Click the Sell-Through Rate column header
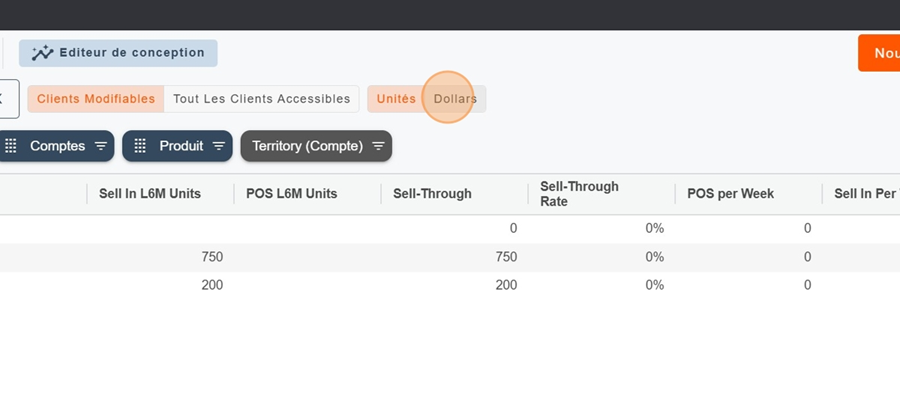This screenshot has height=420, width=900. coord(579,194)
